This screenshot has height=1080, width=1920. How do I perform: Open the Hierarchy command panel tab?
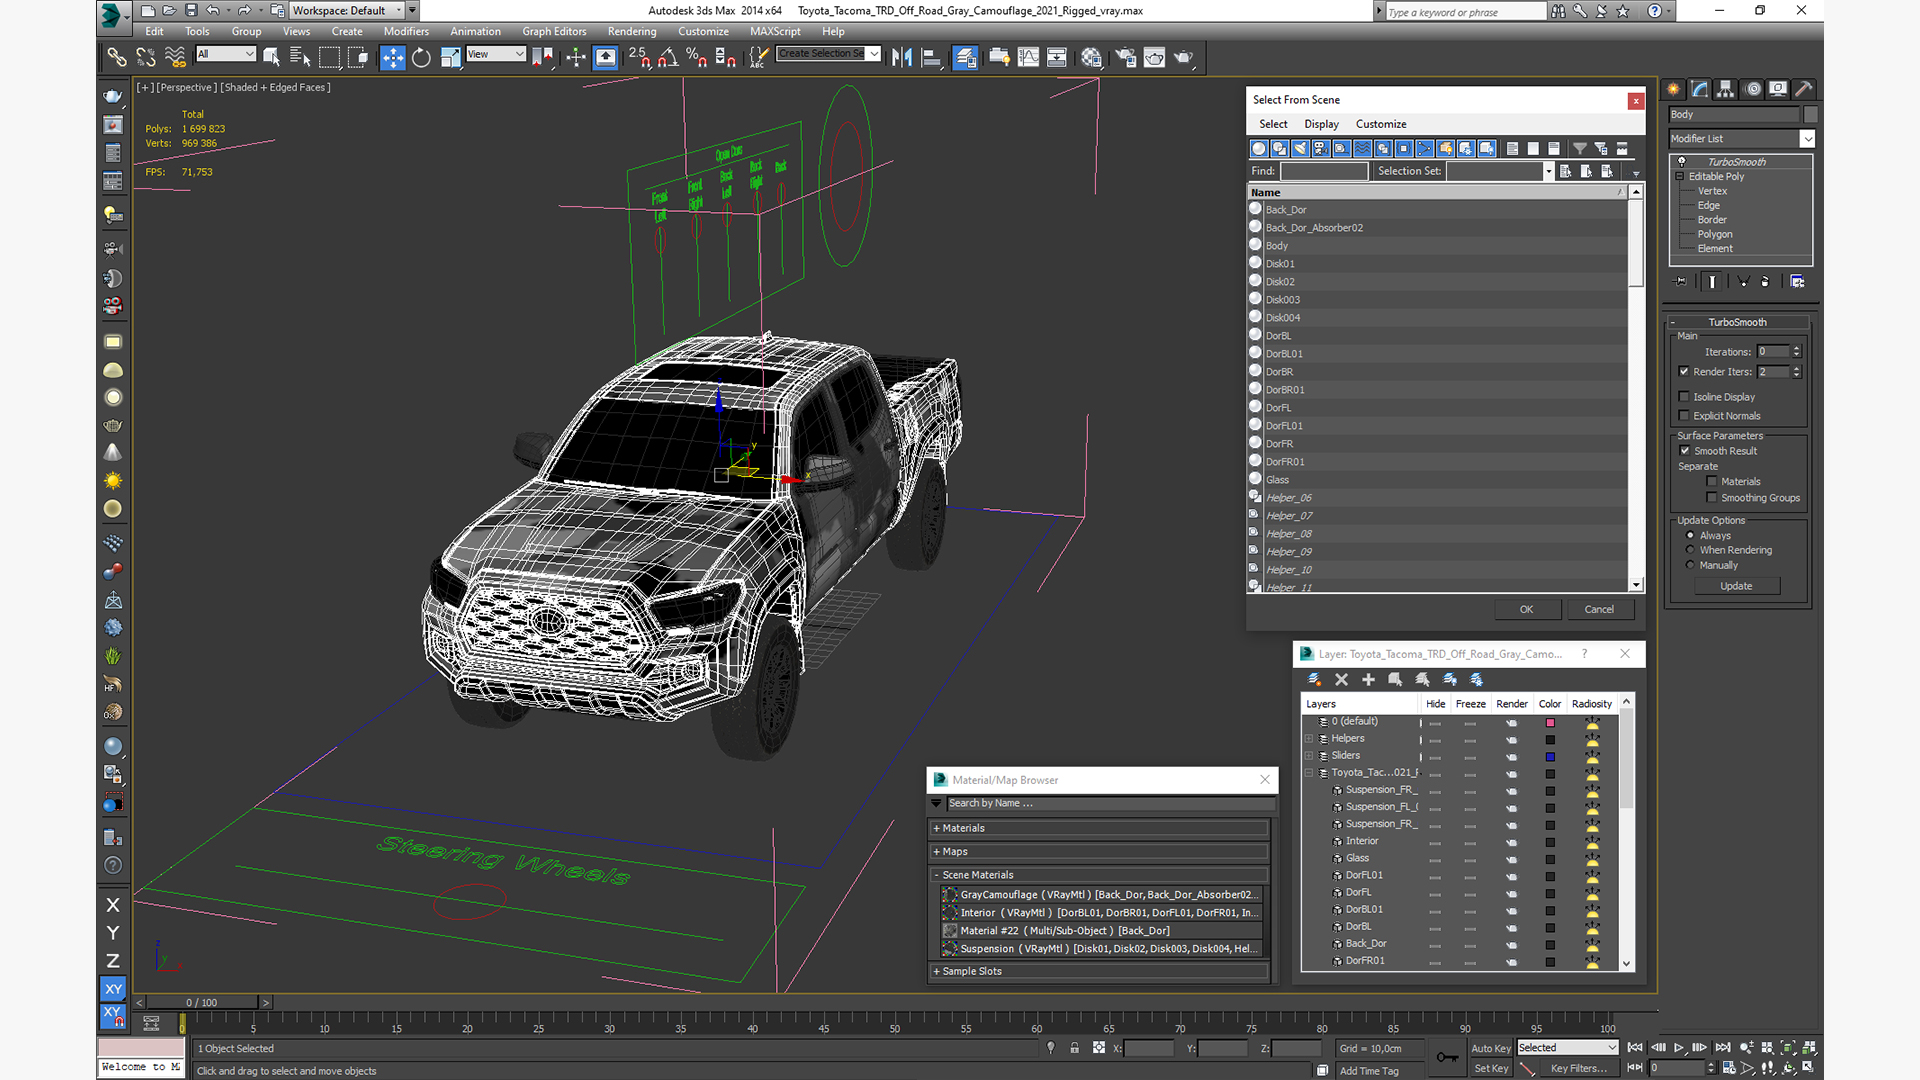[x=1725, y=89]
